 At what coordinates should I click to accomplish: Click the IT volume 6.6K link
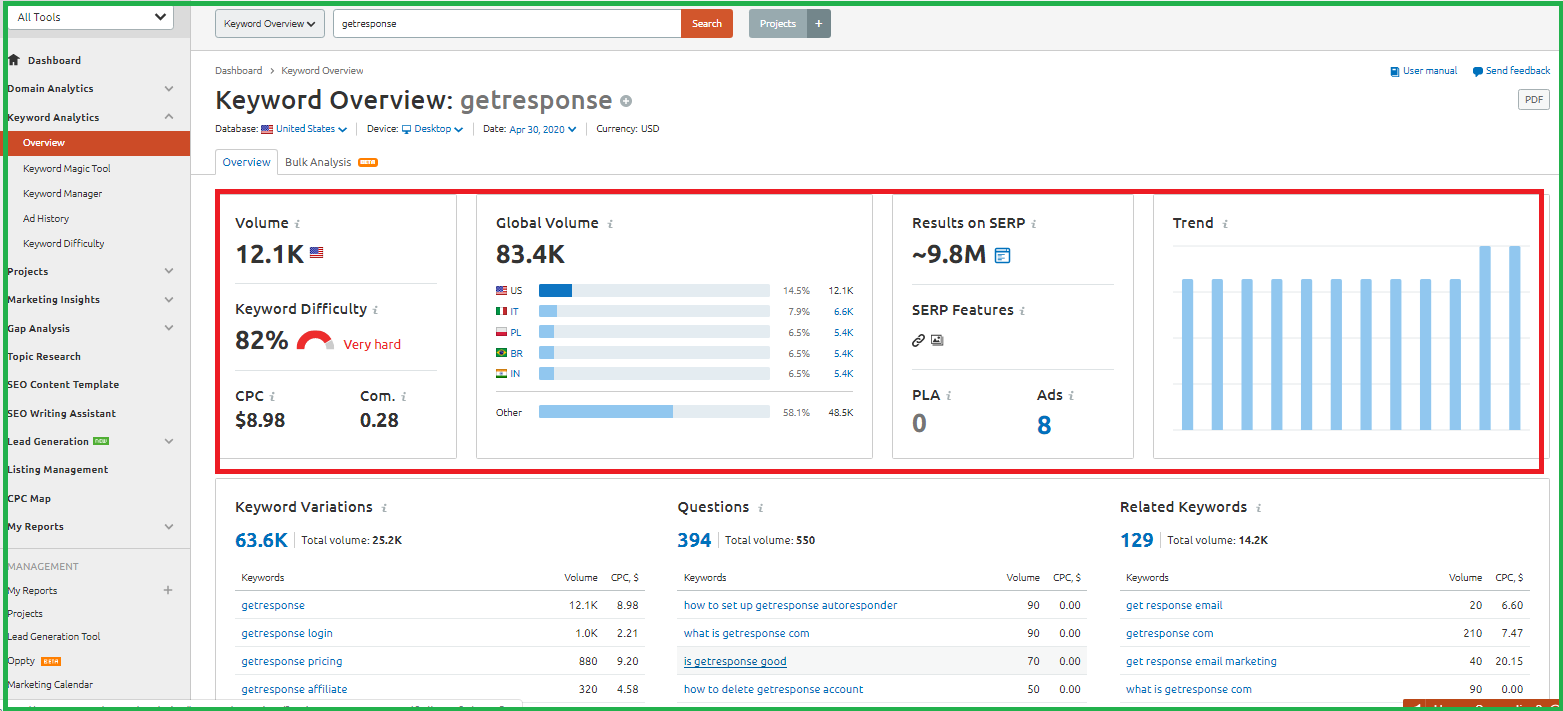[x=843, y=311]
